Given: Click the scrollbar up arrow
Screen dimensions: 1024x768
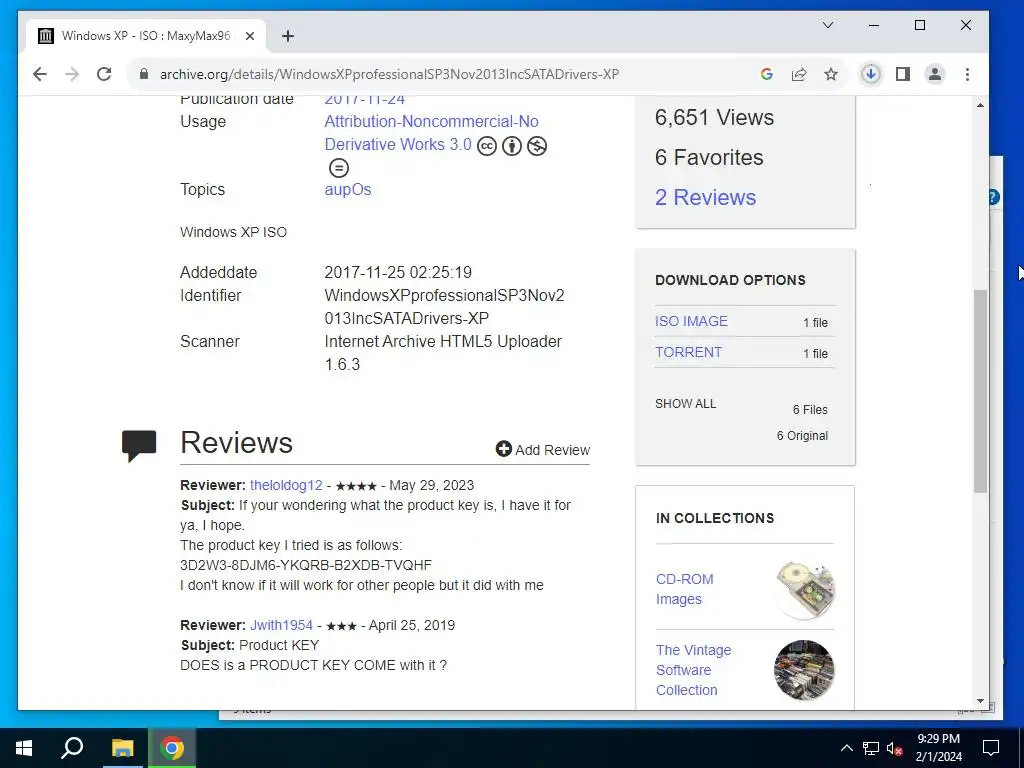Looking at the screenshot, I should click(980, 104).
